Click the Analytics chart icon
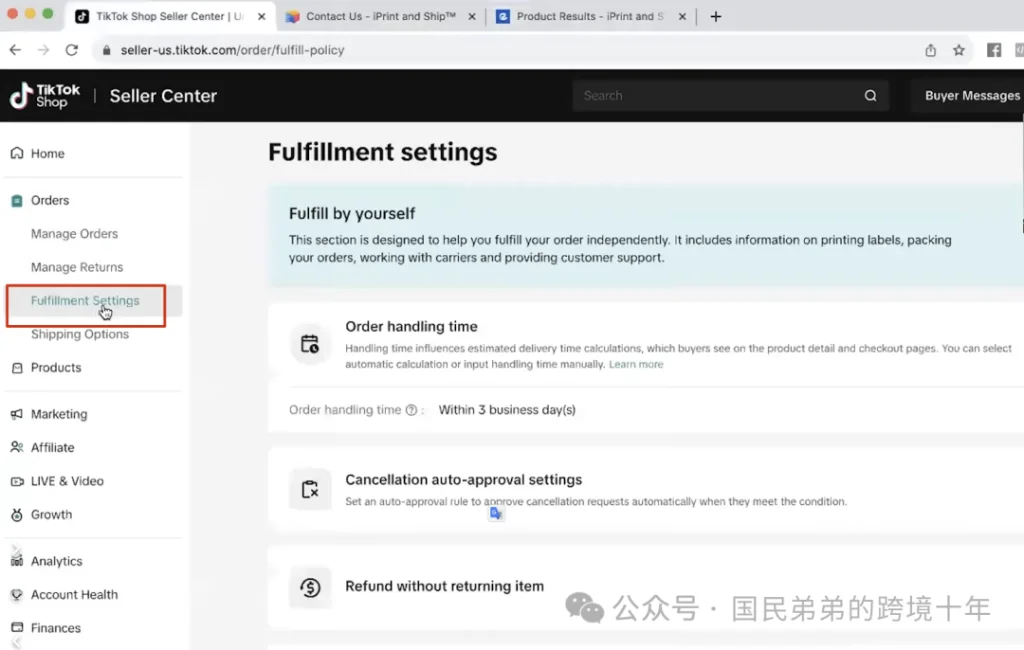 coord(16,561)
